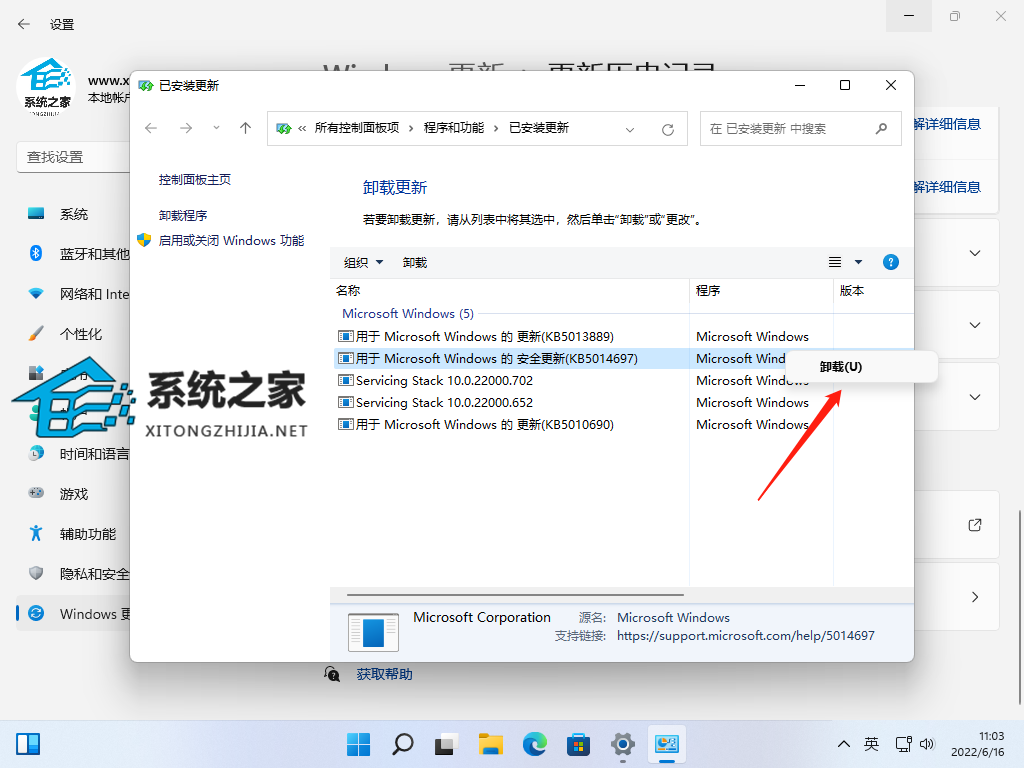Open volume icon in system tray
The image size is (1024, 768).
[927, 744]
